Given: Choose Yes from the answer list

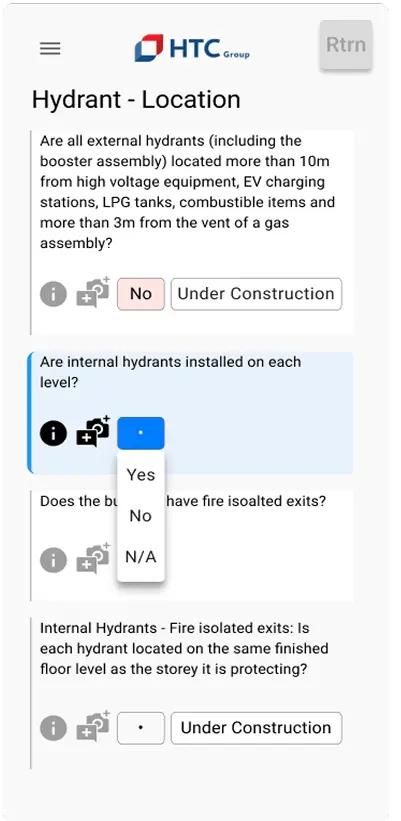Looking at the screenshot, I should tap(141, 475).
